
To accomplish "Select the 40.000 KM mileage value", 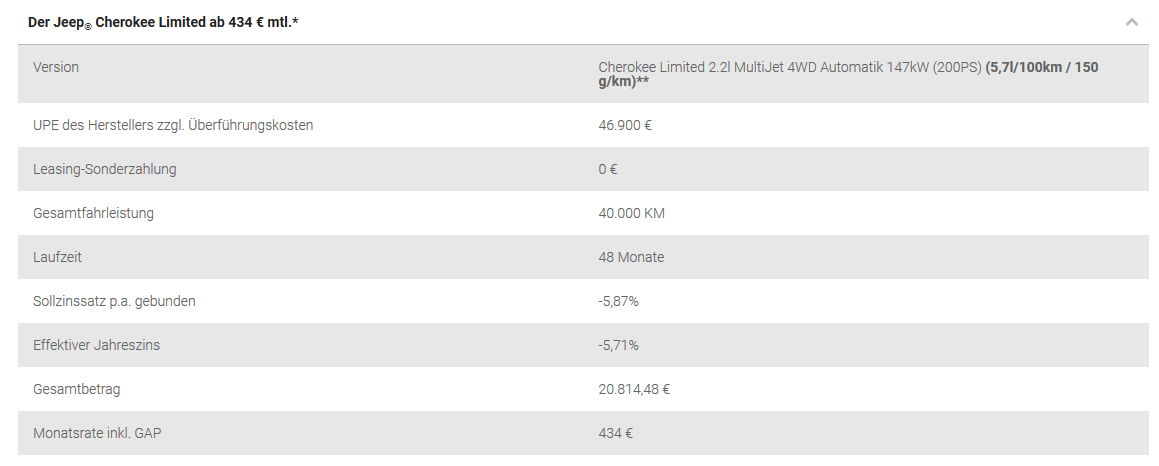I will tap(631, 213).
